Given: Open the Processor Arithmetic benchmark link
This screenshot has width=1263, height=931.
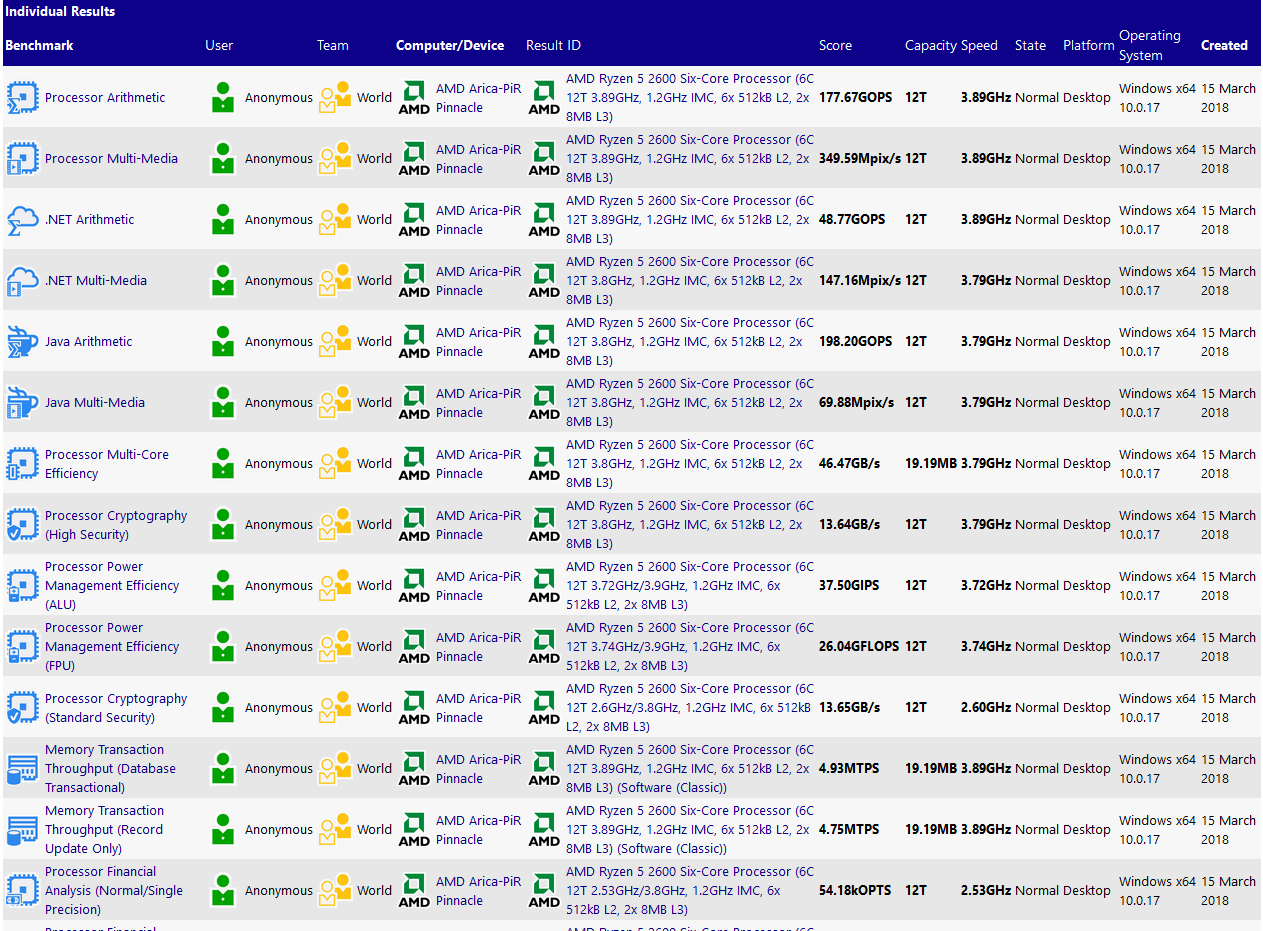Looking at the screenshot, I should [105, 98].
